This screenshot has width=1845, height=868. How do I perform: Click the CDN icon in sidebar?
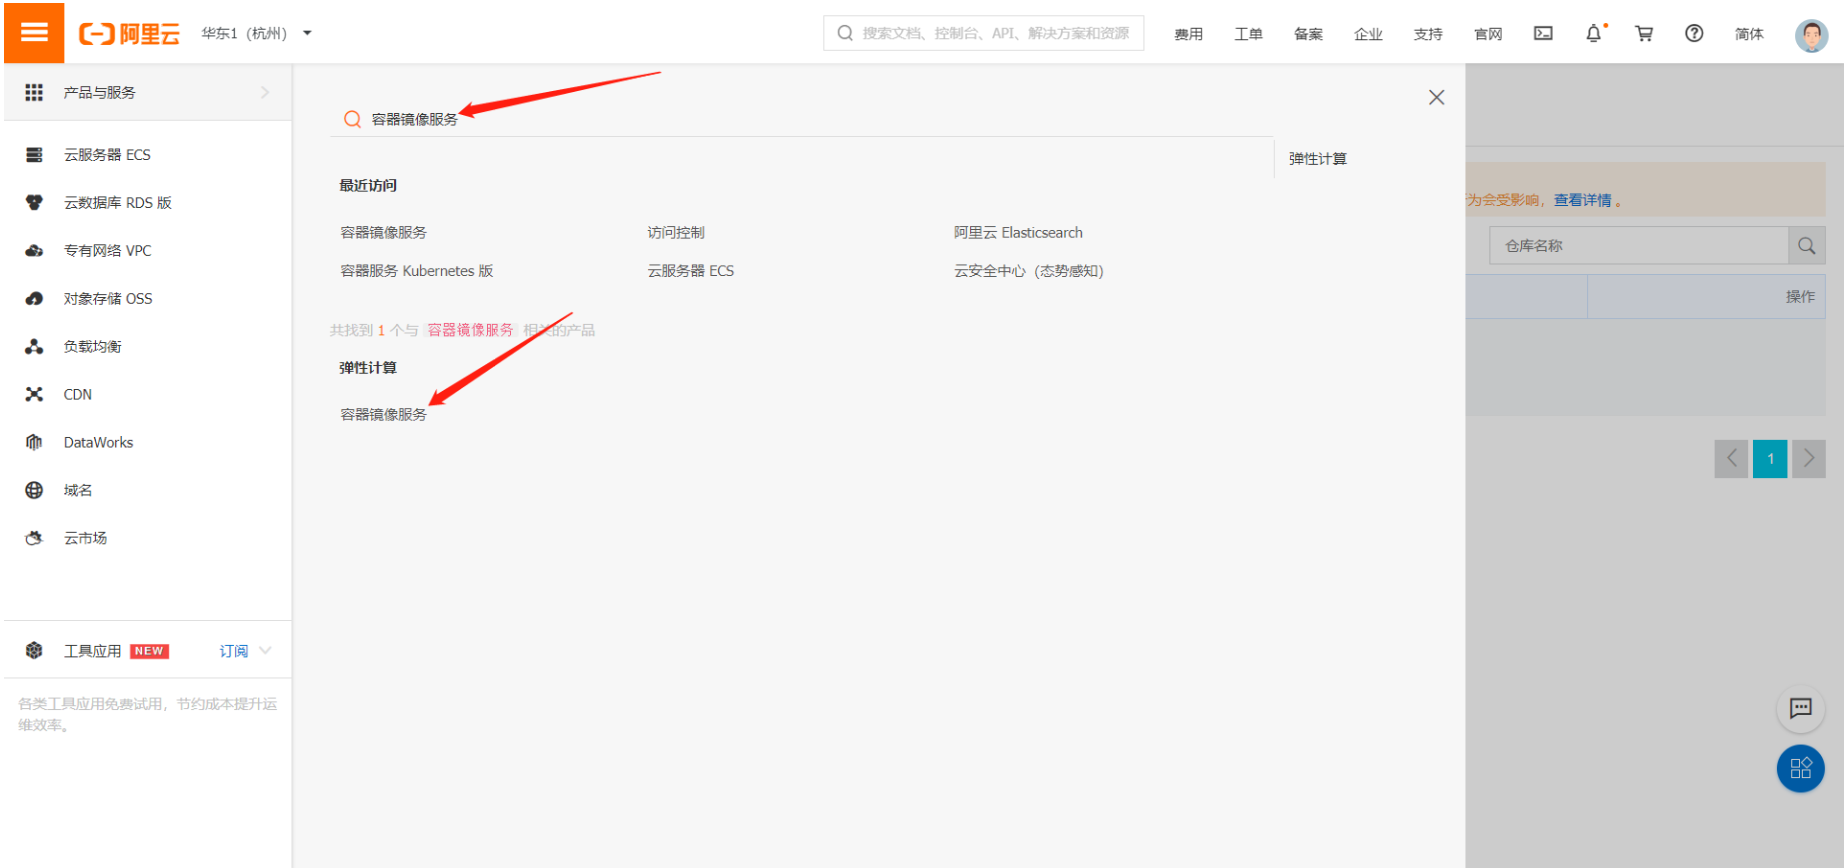tap(34, 394)
